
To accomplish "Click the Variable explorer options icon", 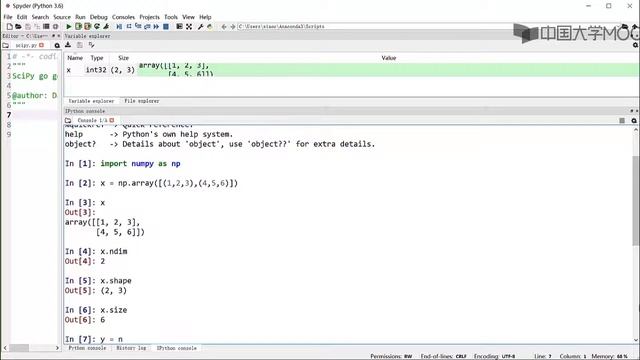I will (x=635, y=45).
